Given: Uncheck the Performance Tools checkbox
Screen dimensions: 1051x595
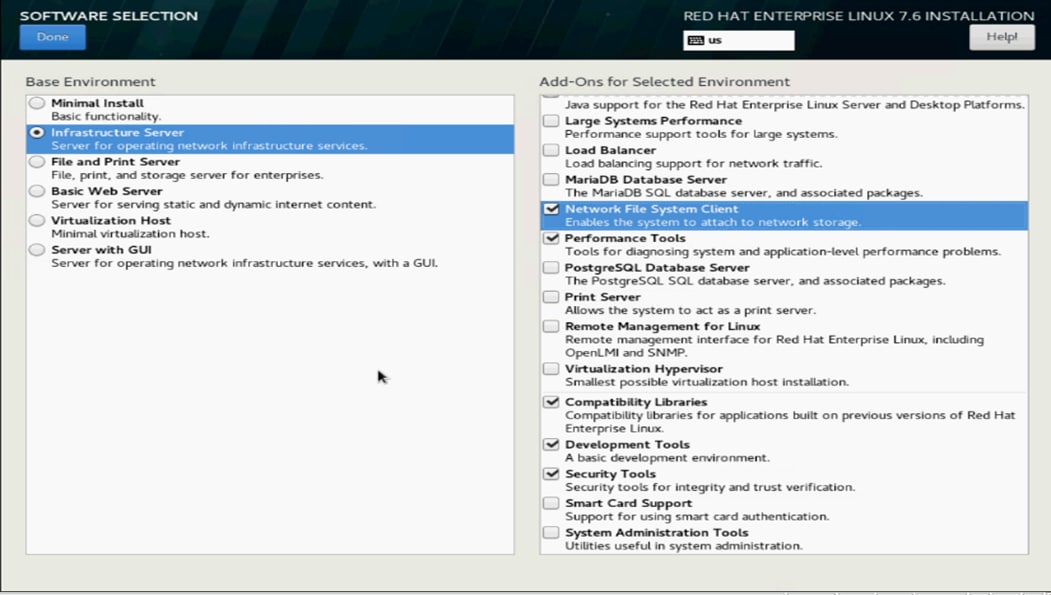Looking at the screenshot, I should coord(551,238).
